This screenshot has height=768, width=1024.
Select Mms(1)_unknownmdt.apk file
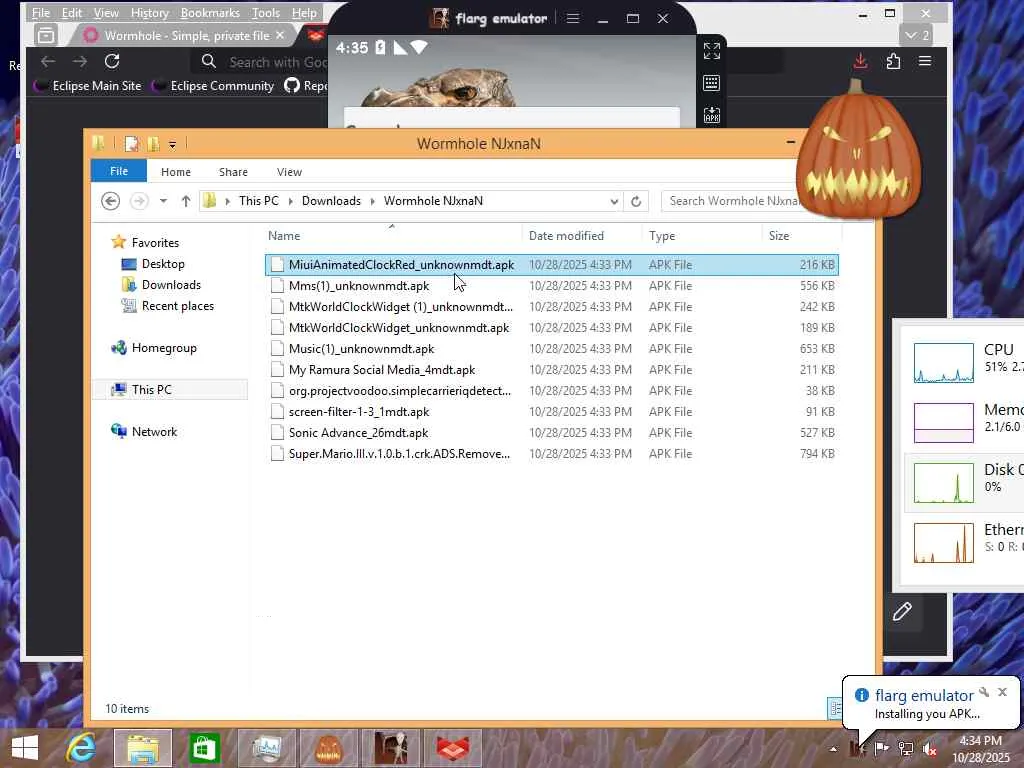point(552,285)
